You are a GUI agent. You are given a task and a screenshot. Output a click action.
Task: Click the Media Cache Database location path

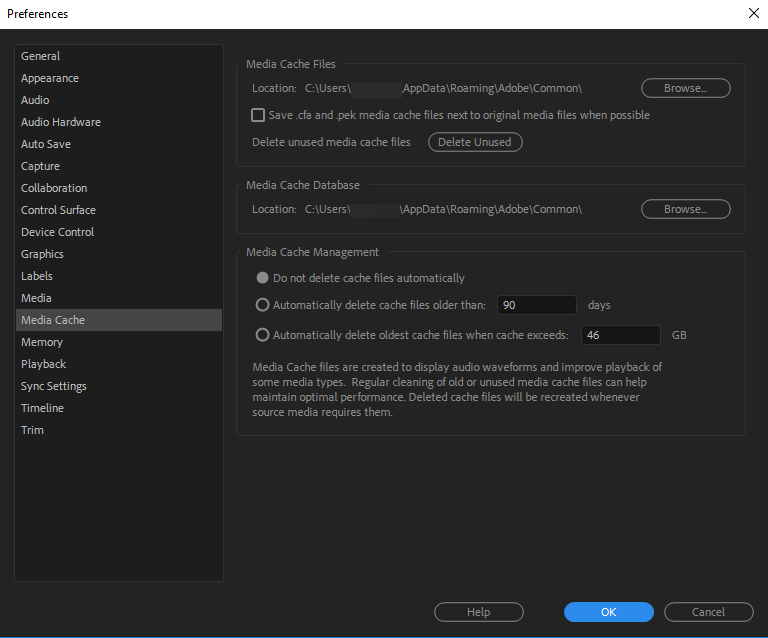pyautogui.click(x=443, y=209)
